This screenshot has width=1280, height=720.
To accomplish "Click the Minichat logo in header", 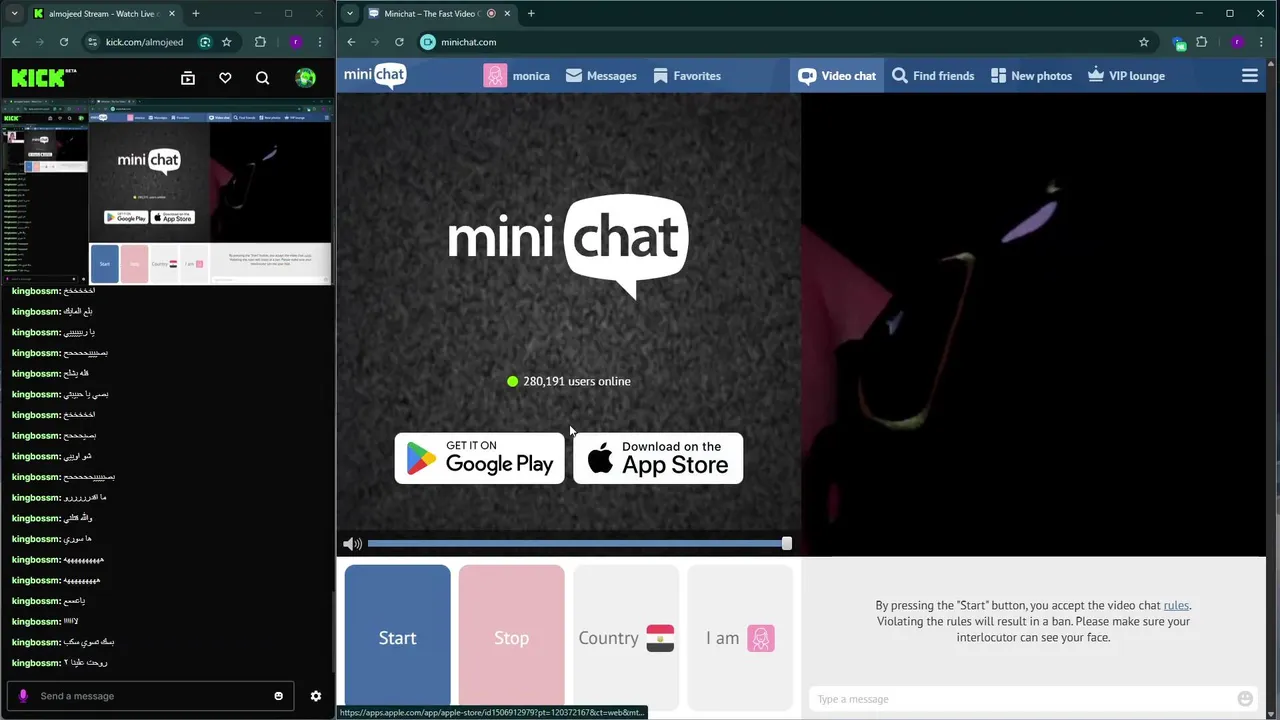I will pos(375,76).
